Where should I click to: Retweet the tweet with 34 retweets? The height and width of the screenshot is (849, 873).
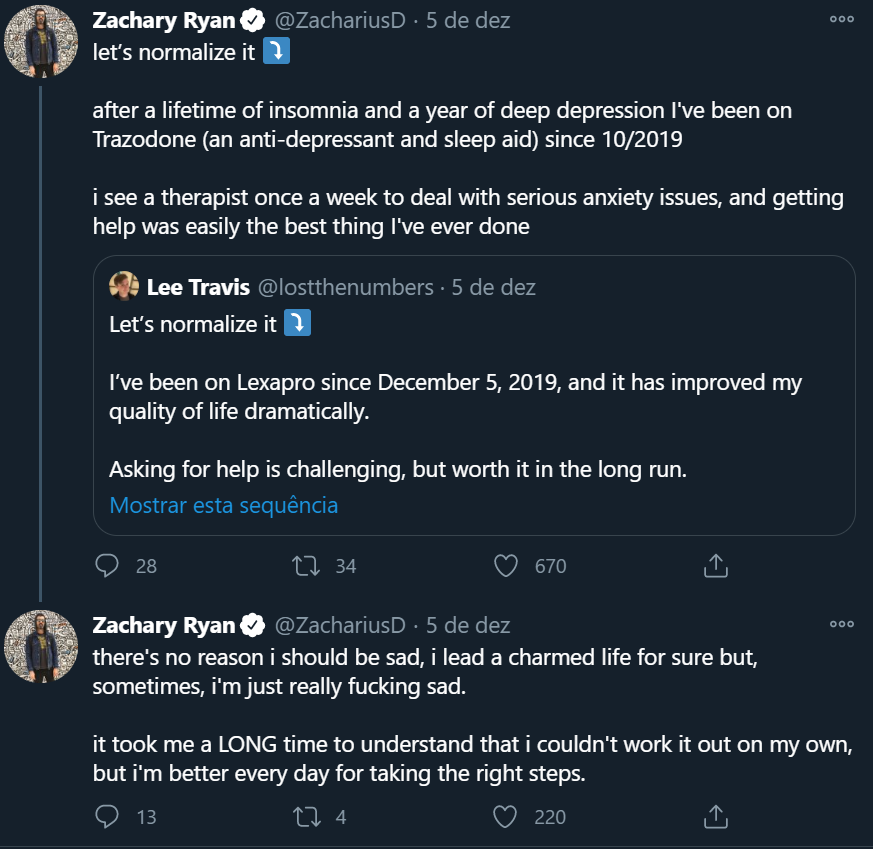(306, 566)
